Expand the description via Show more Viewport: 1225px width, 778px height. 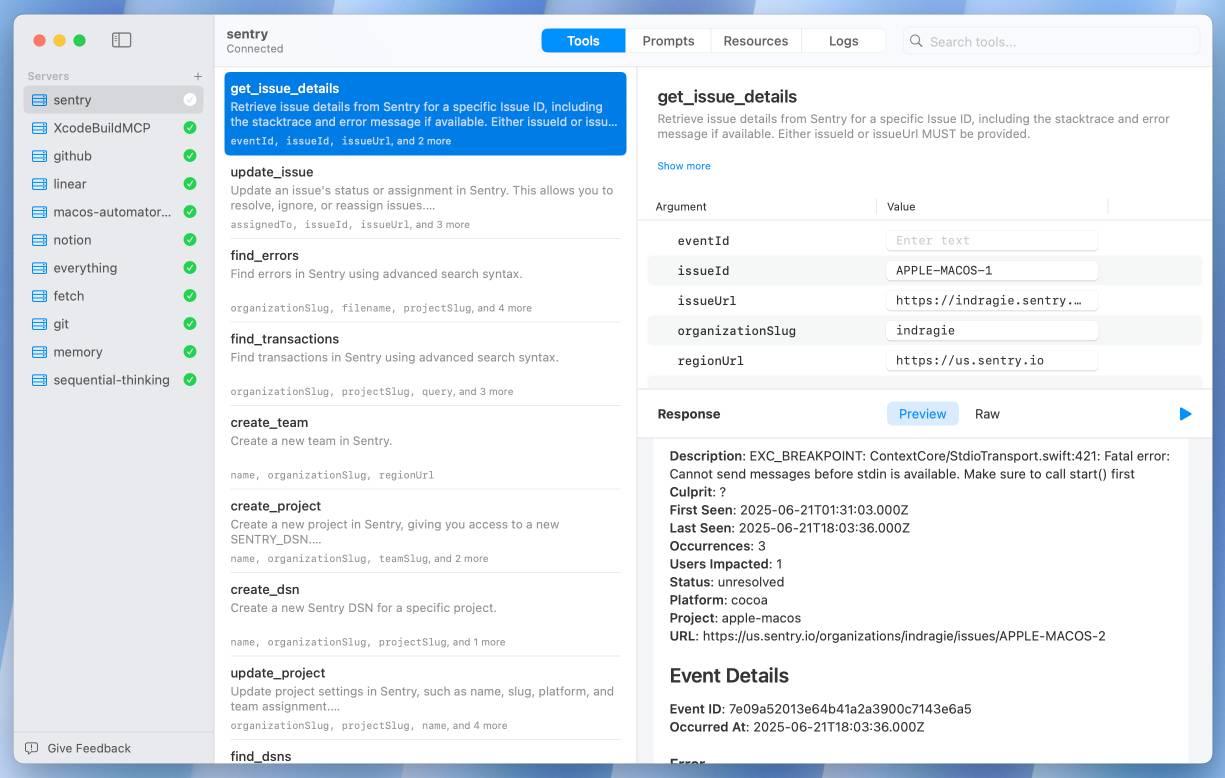684,165
